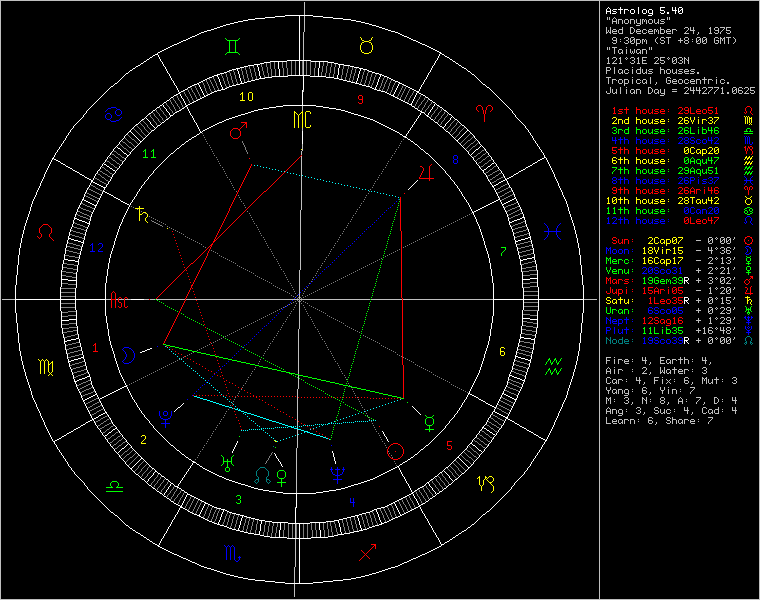The height and width of the screenshot is (600, 760).
Task: Select the green Mercury symbol in the chart
Action: pyautogui.click(x=429, y=423)
